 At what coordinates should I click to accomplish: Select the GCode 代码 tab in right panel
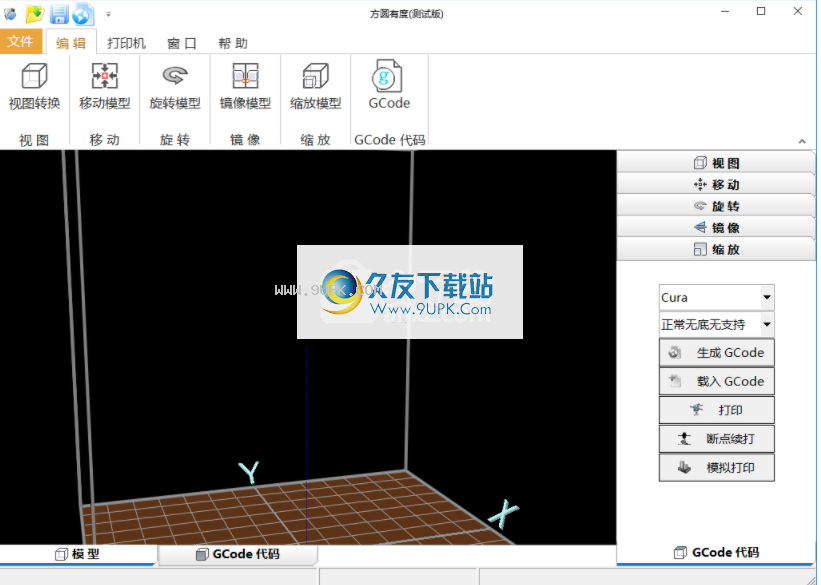716,553
